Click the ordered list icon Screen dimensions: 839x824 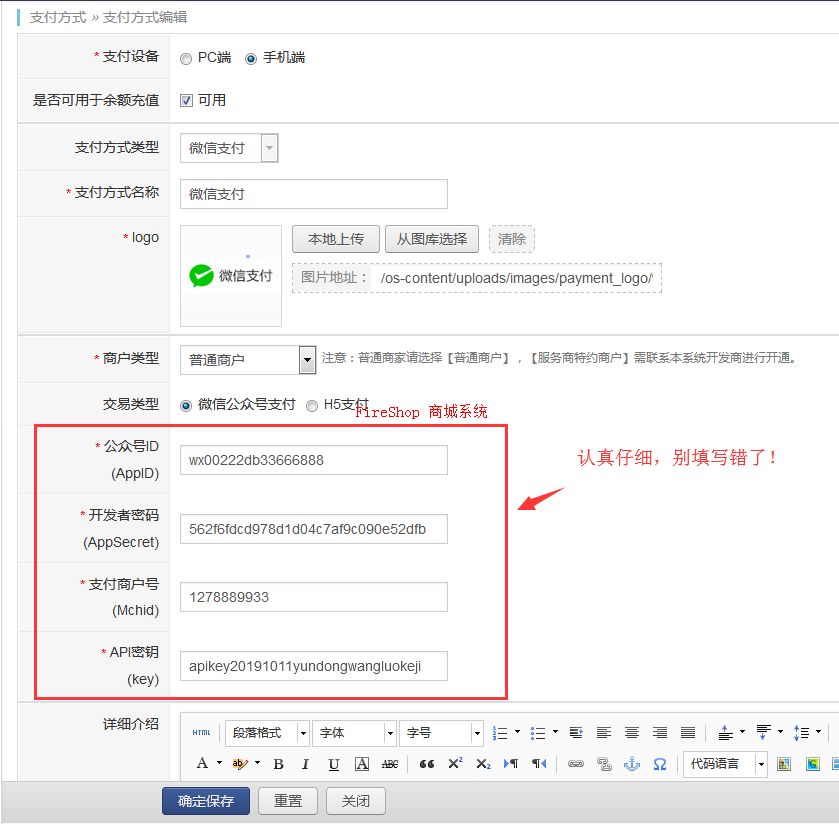coord(500,733)
